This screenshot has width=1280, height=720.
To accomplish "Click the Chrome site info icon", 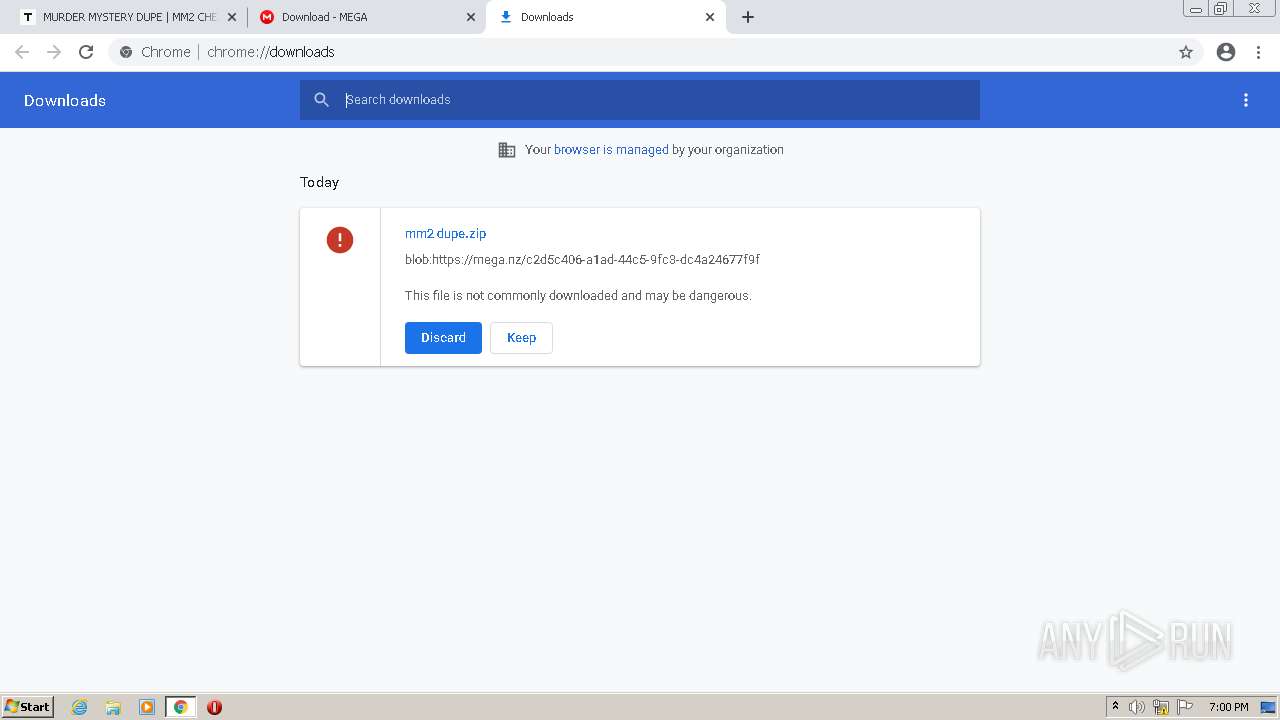I will [x=126, y=52].
